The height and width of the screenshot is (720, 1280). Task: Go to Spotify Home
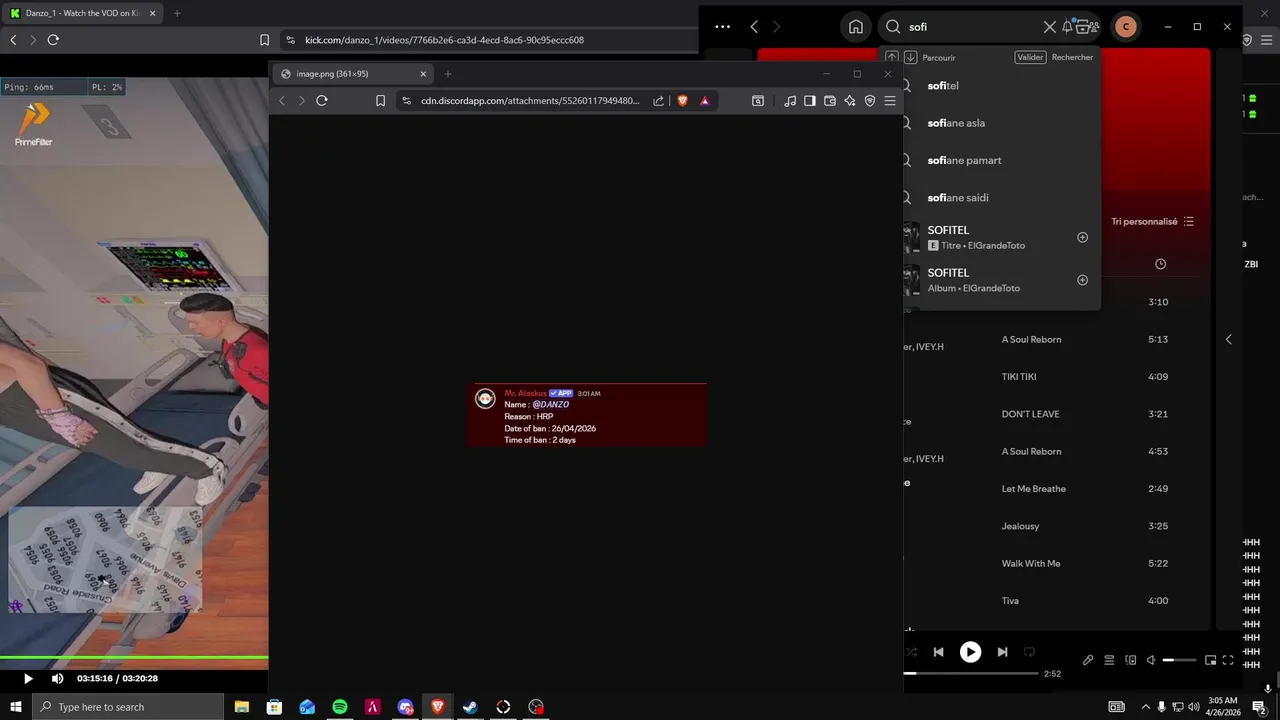[x=856, y=27]
